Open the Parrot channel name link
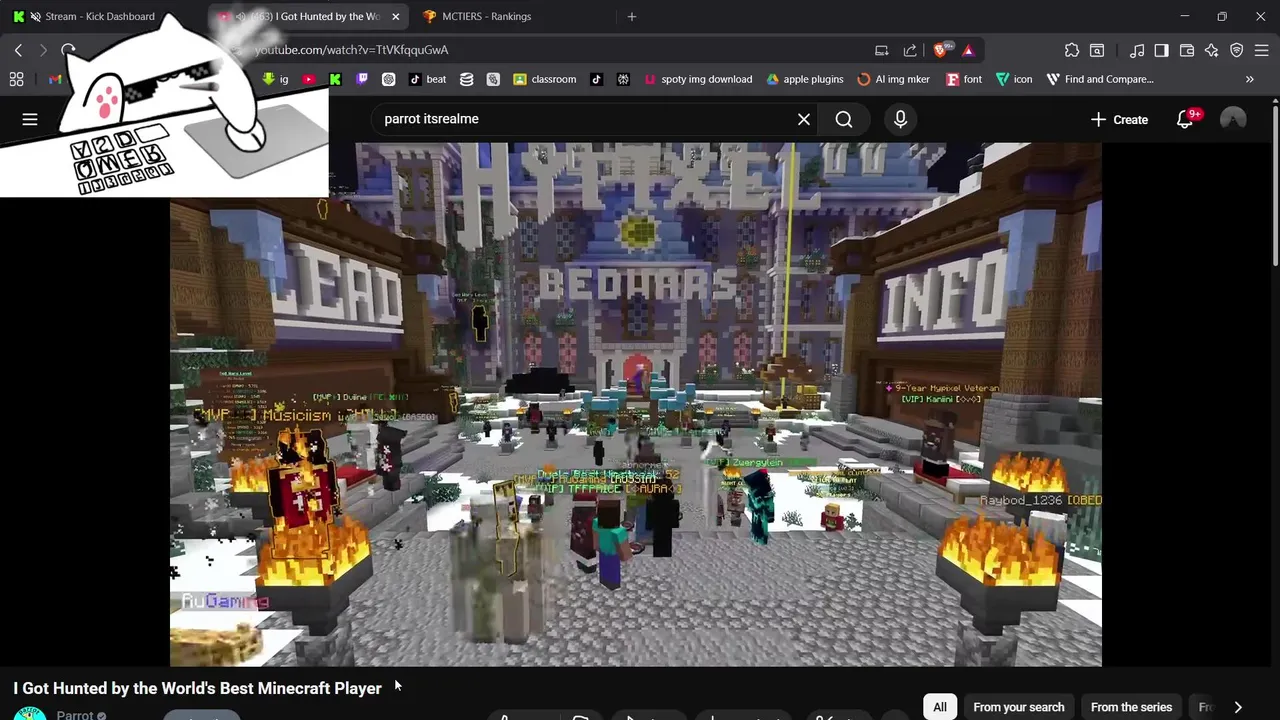 click(x=75, y=715)
